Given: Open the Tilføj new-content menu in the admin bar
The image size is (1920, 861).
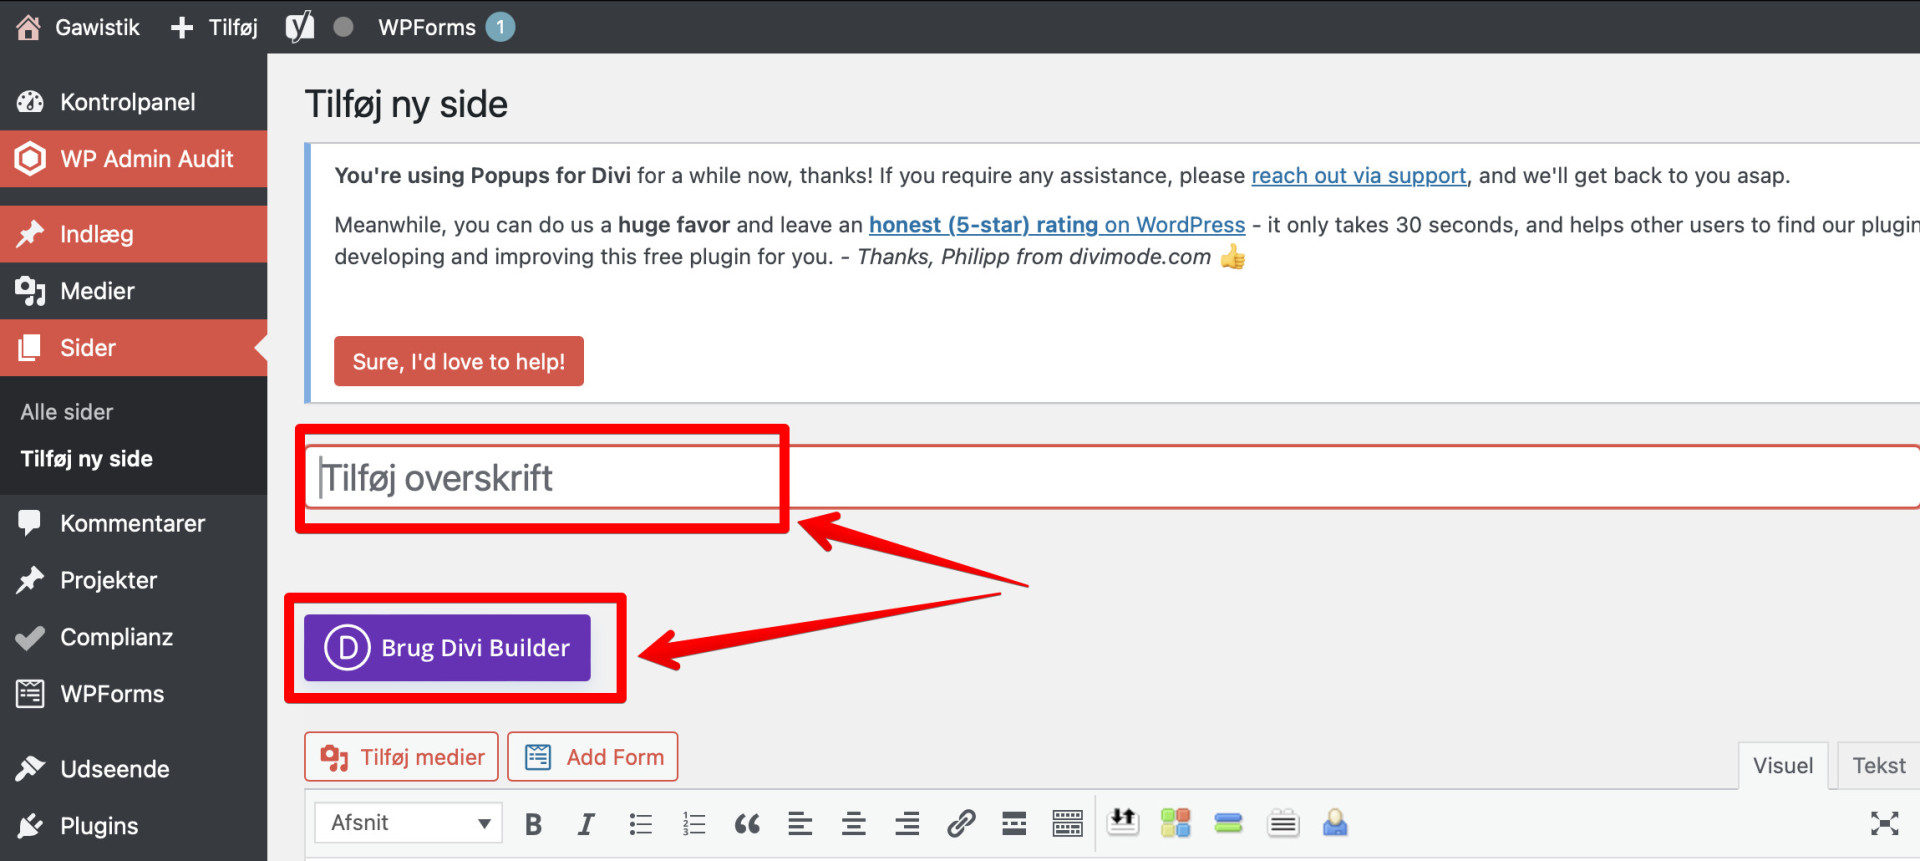Looking at the screenshot, I should pos(215,27).
